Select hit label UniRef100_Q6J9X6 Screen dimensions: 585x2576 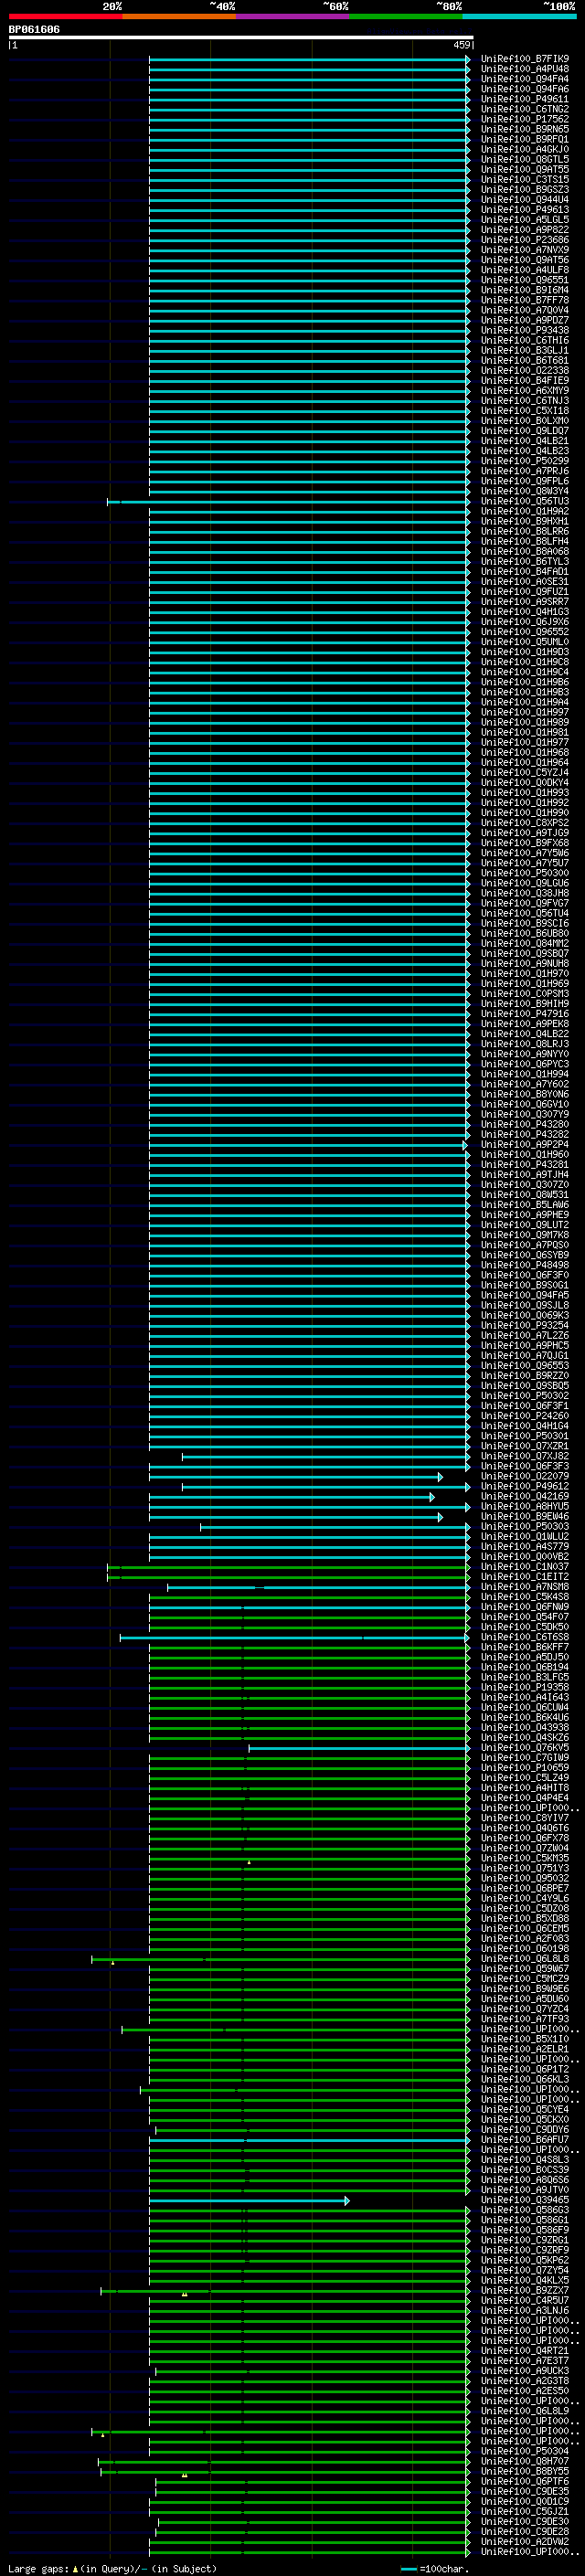pyautogui.click(x=525, y=622)
